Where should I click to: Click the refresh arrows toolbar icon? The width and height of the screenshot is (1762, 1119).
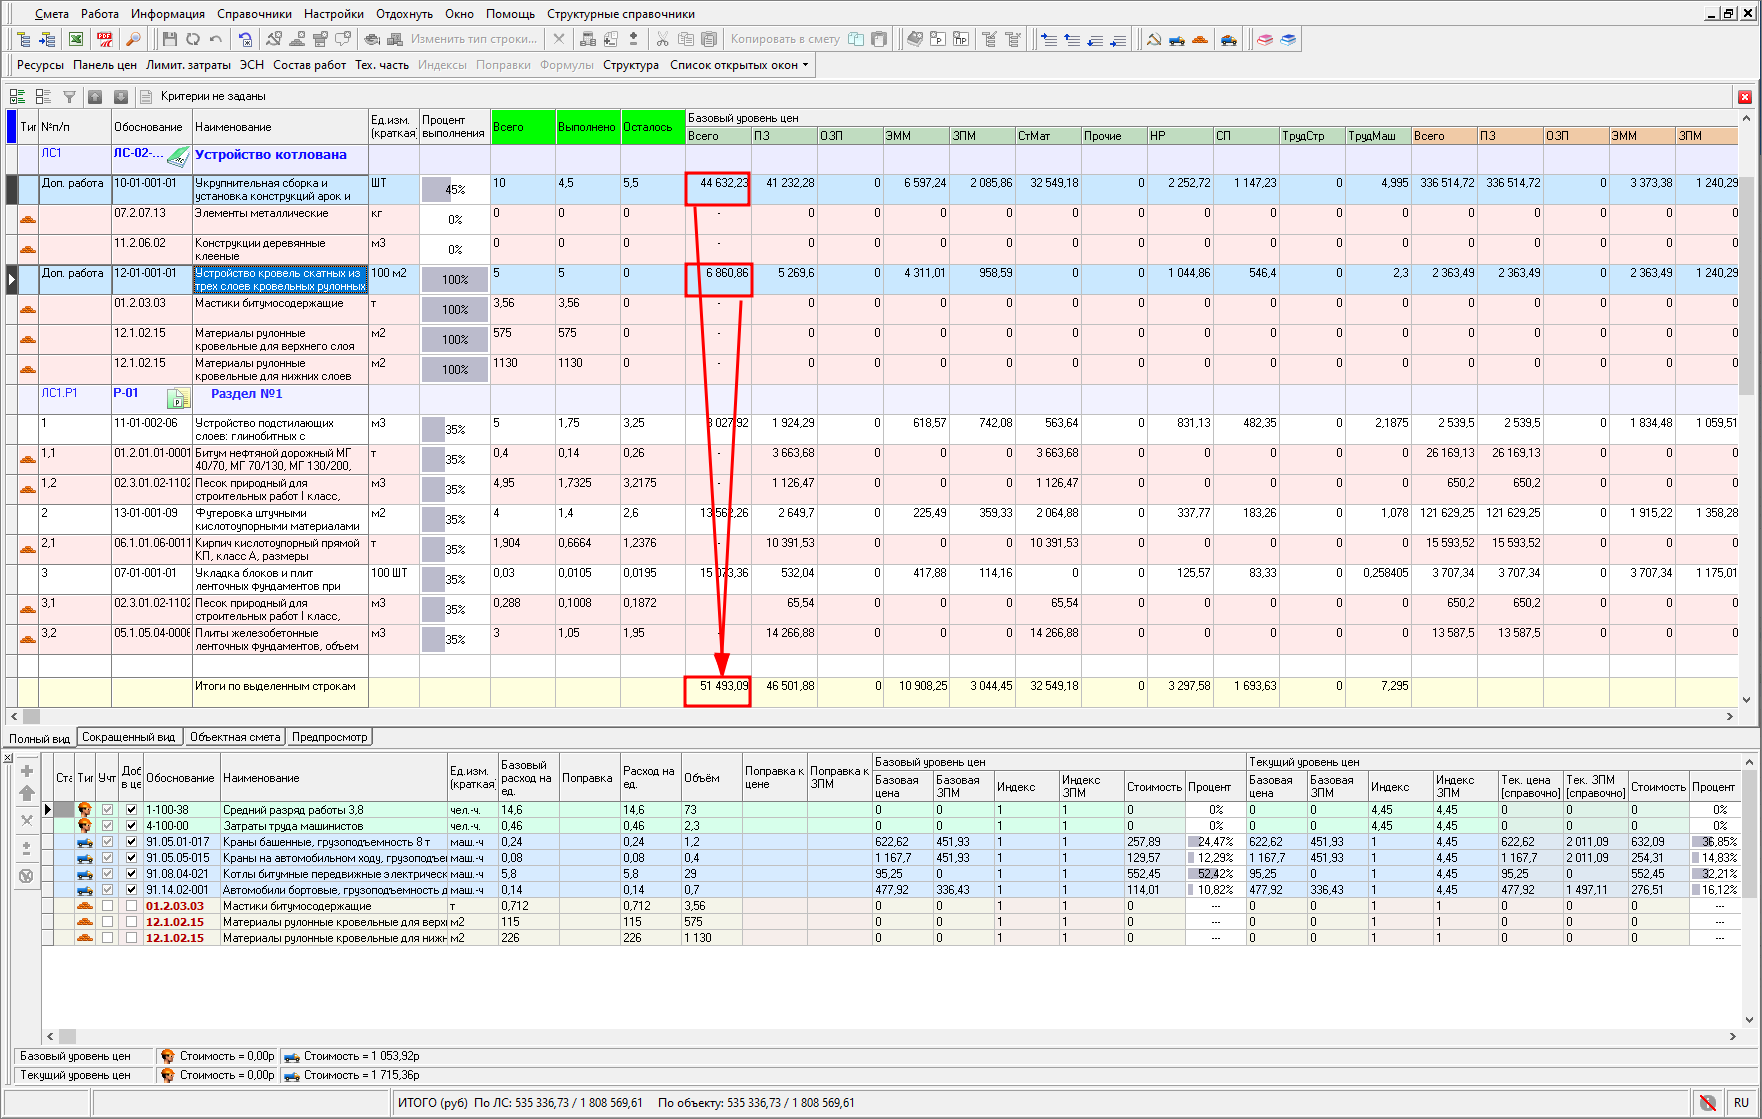pos(193,39)
